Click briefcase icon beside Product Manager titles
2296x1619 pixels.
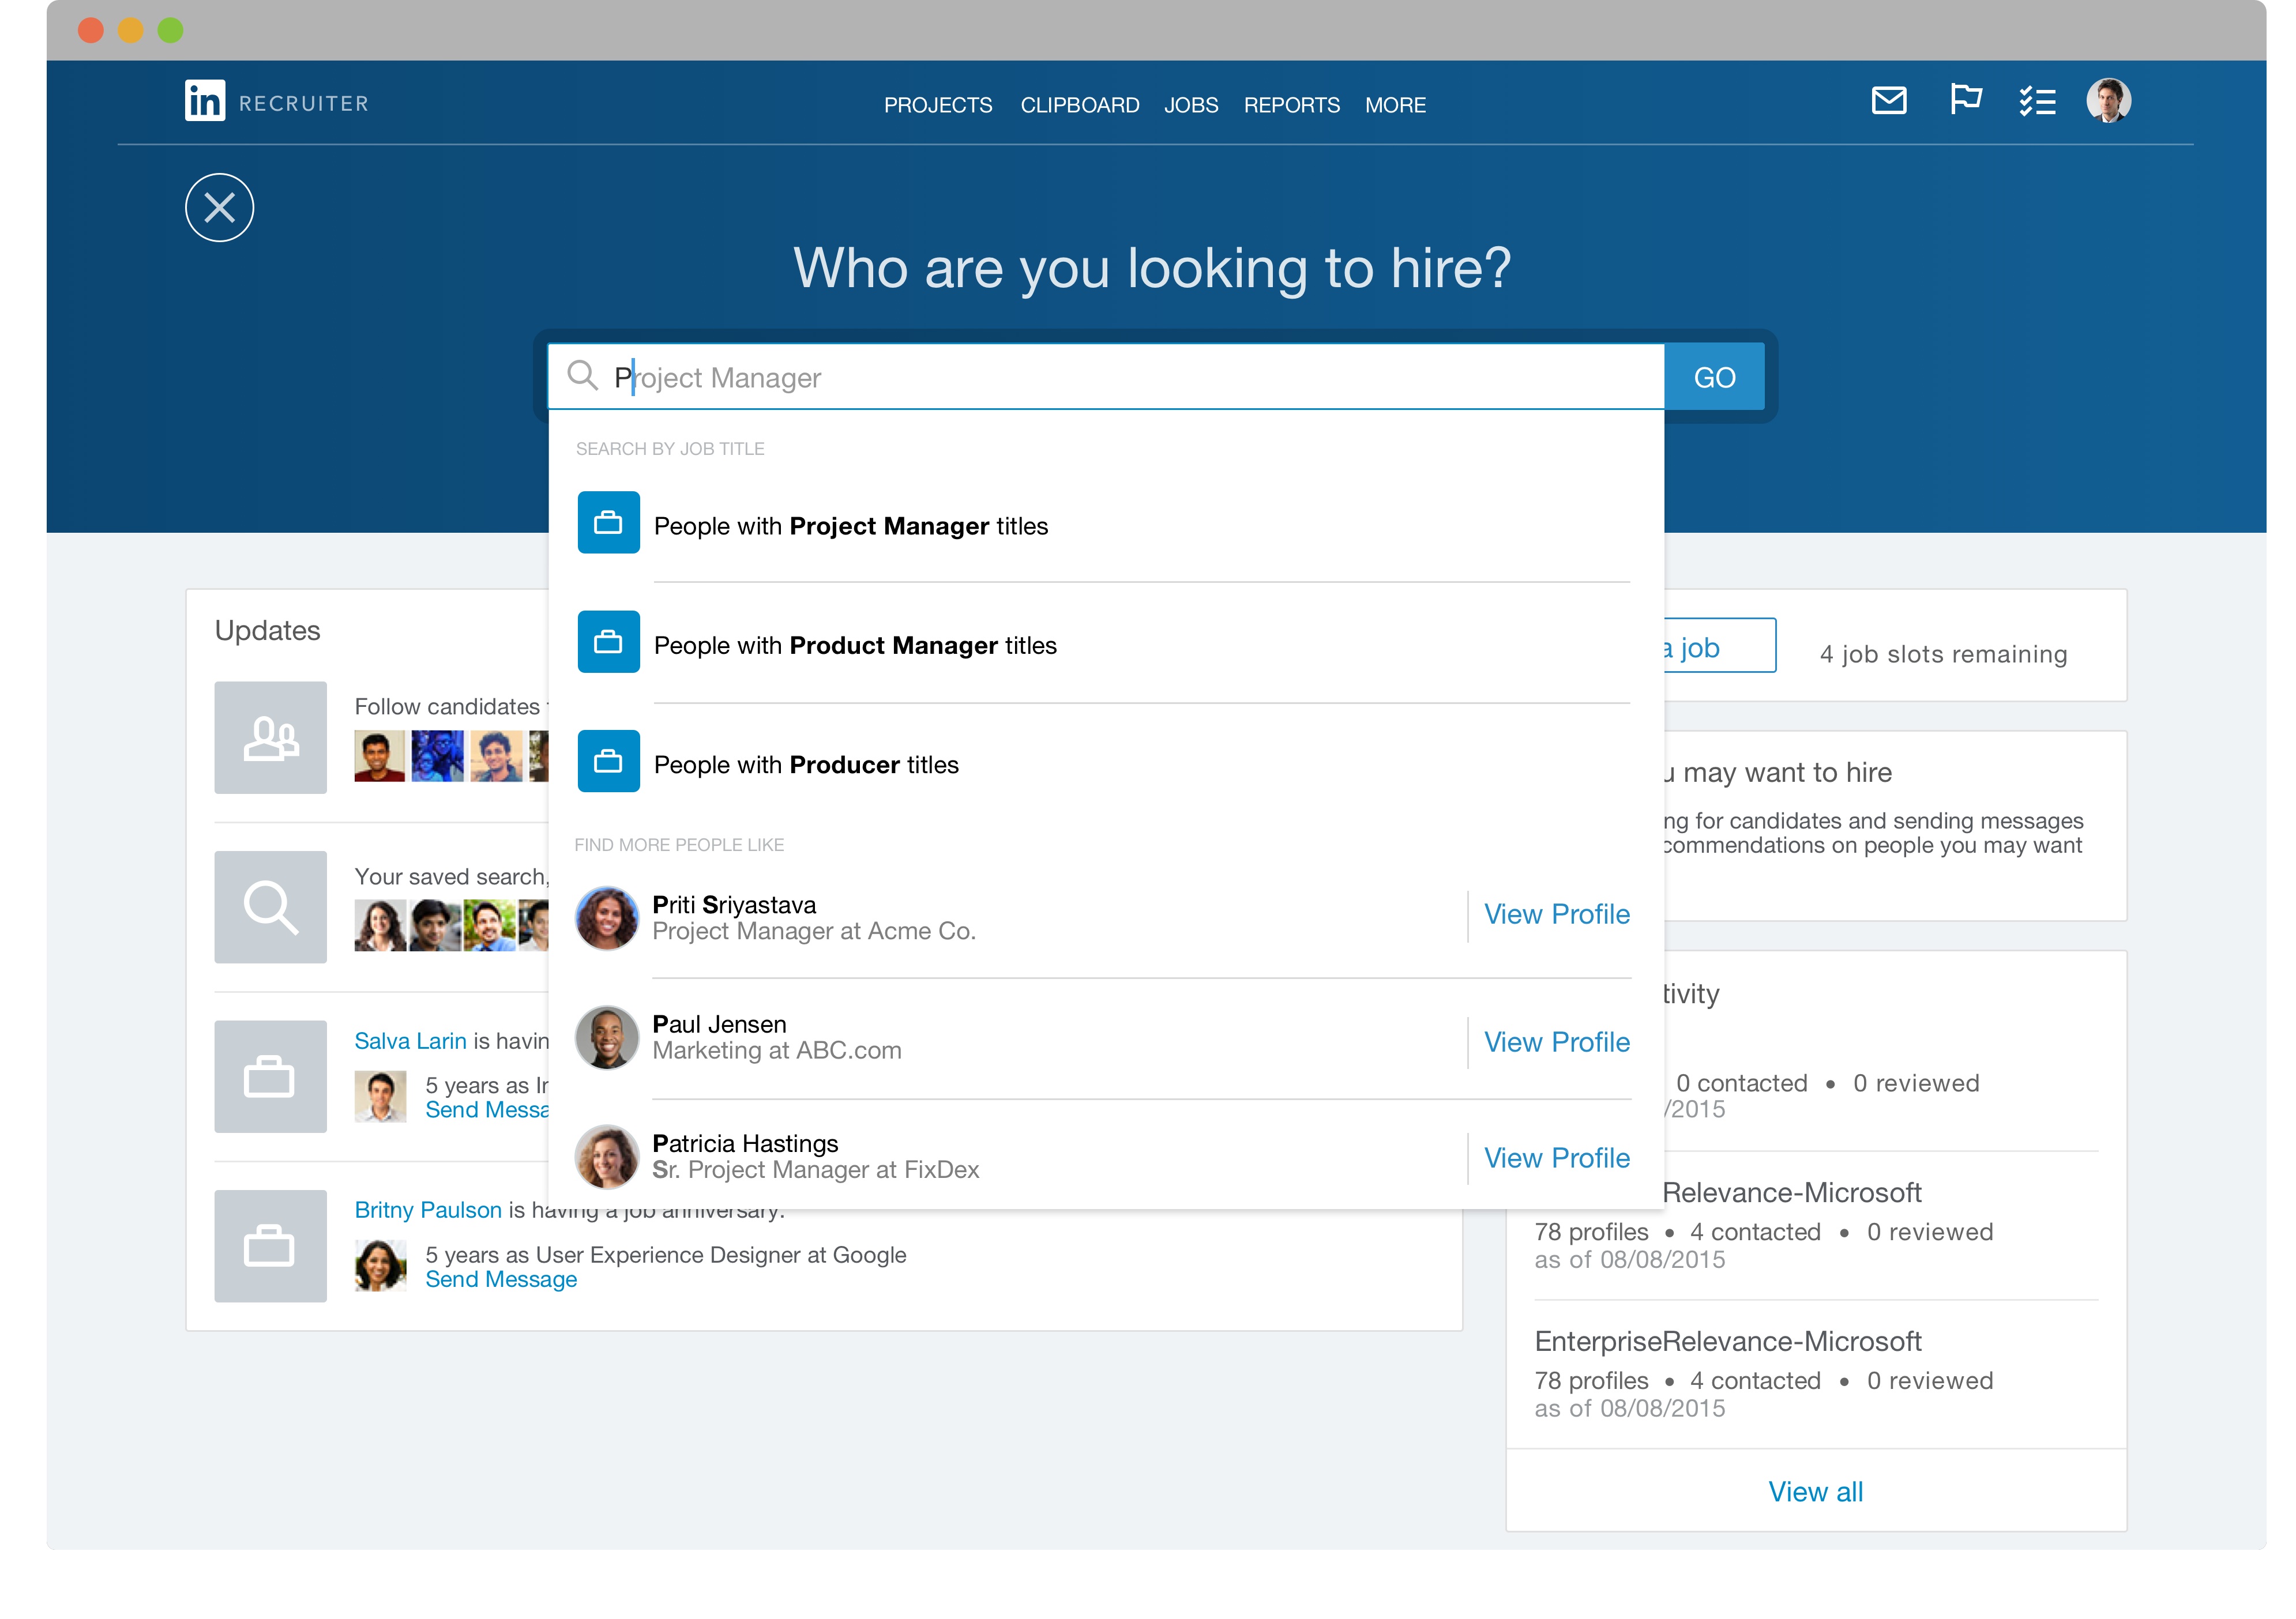tap(608, 642)
